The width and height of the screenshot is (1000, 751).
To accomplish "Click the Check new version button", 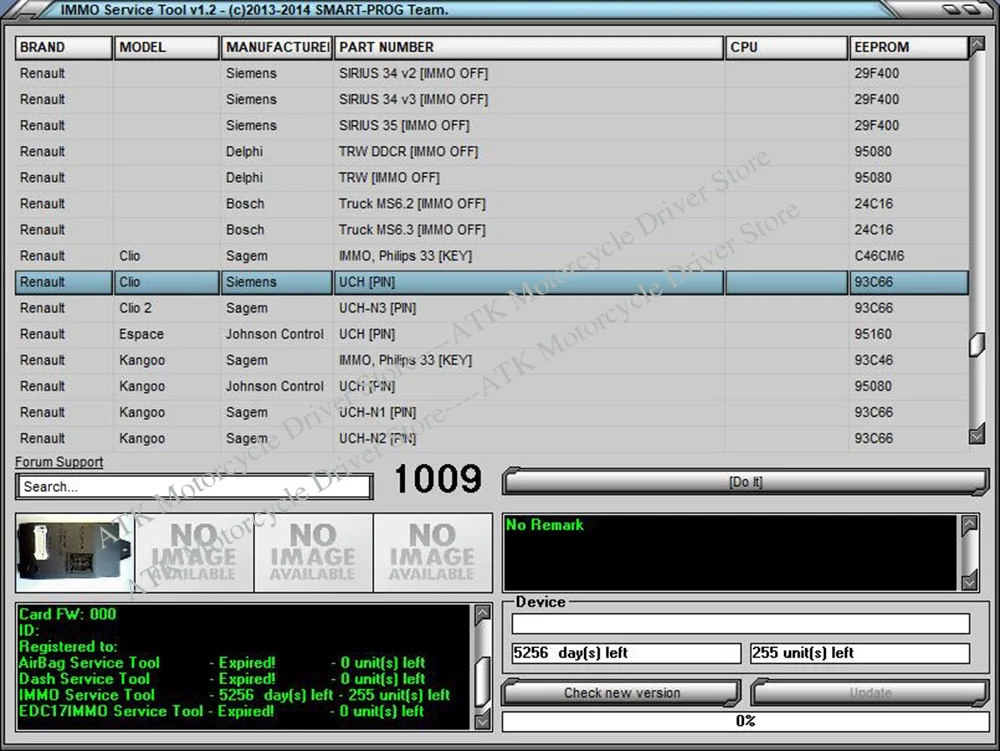I will [x=622, y=693].
